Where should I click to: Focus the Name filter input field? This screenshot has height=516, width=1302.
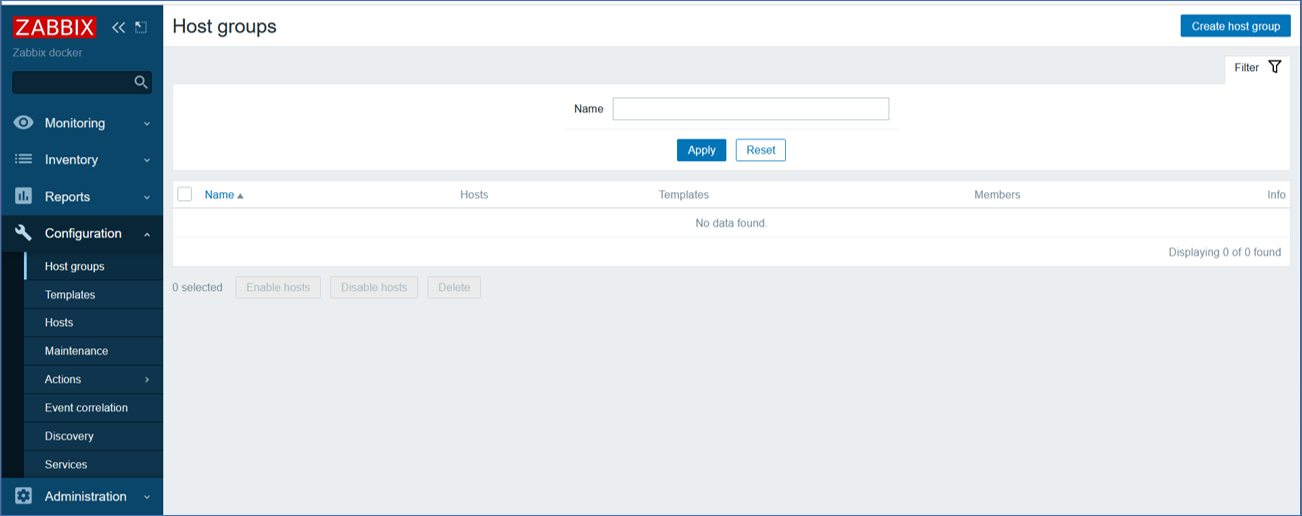pos(751,109)
